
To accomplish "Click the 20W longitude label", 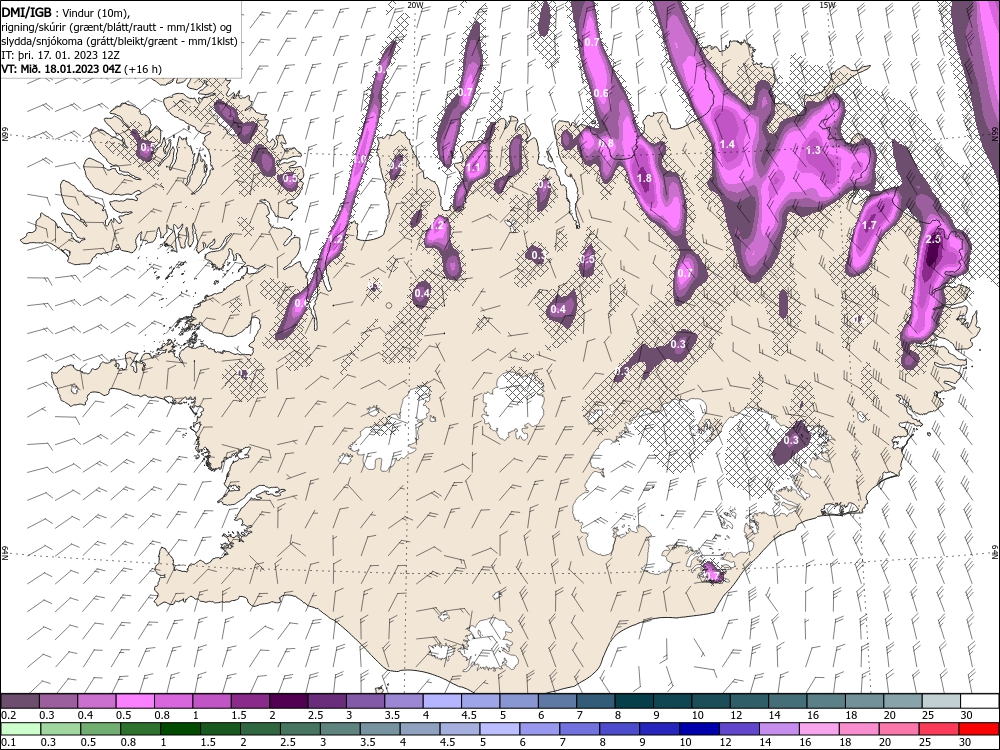I will [x=415, y=4].
